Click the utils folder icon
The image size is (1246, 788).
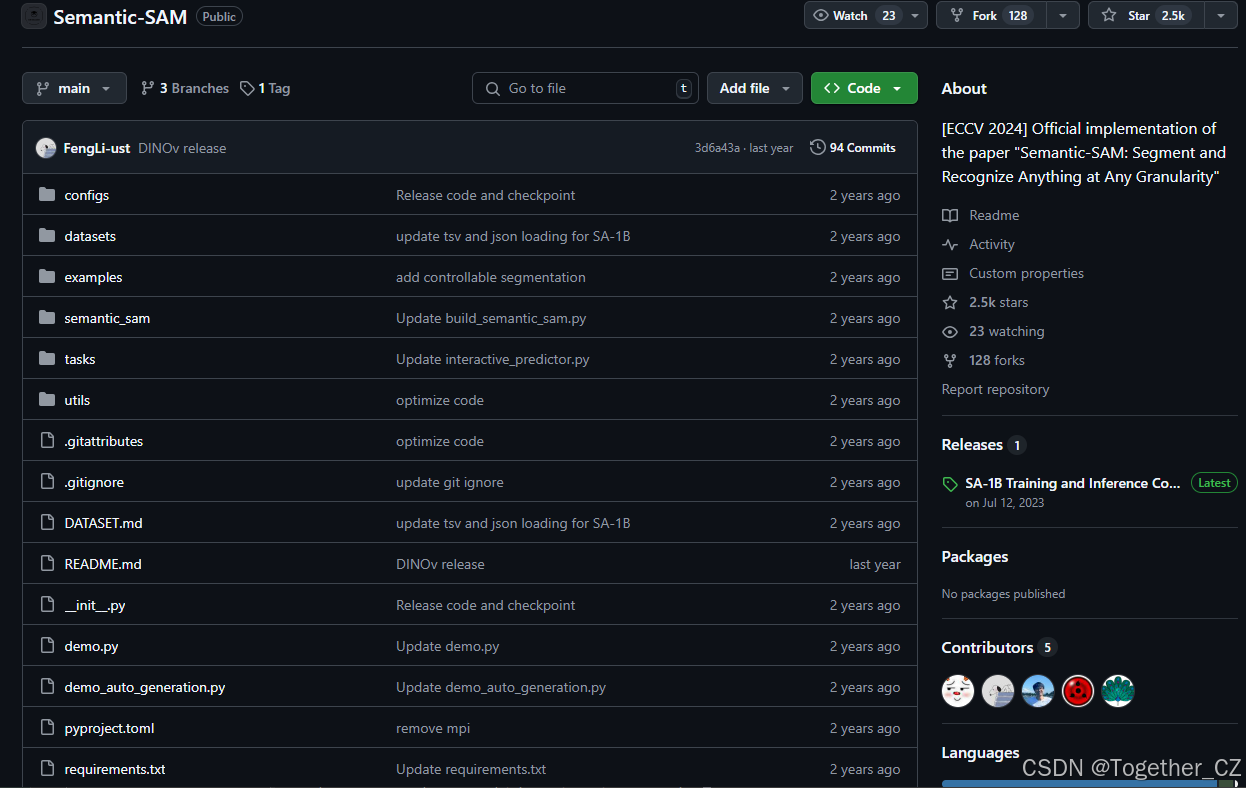click(x=46, y=400)
